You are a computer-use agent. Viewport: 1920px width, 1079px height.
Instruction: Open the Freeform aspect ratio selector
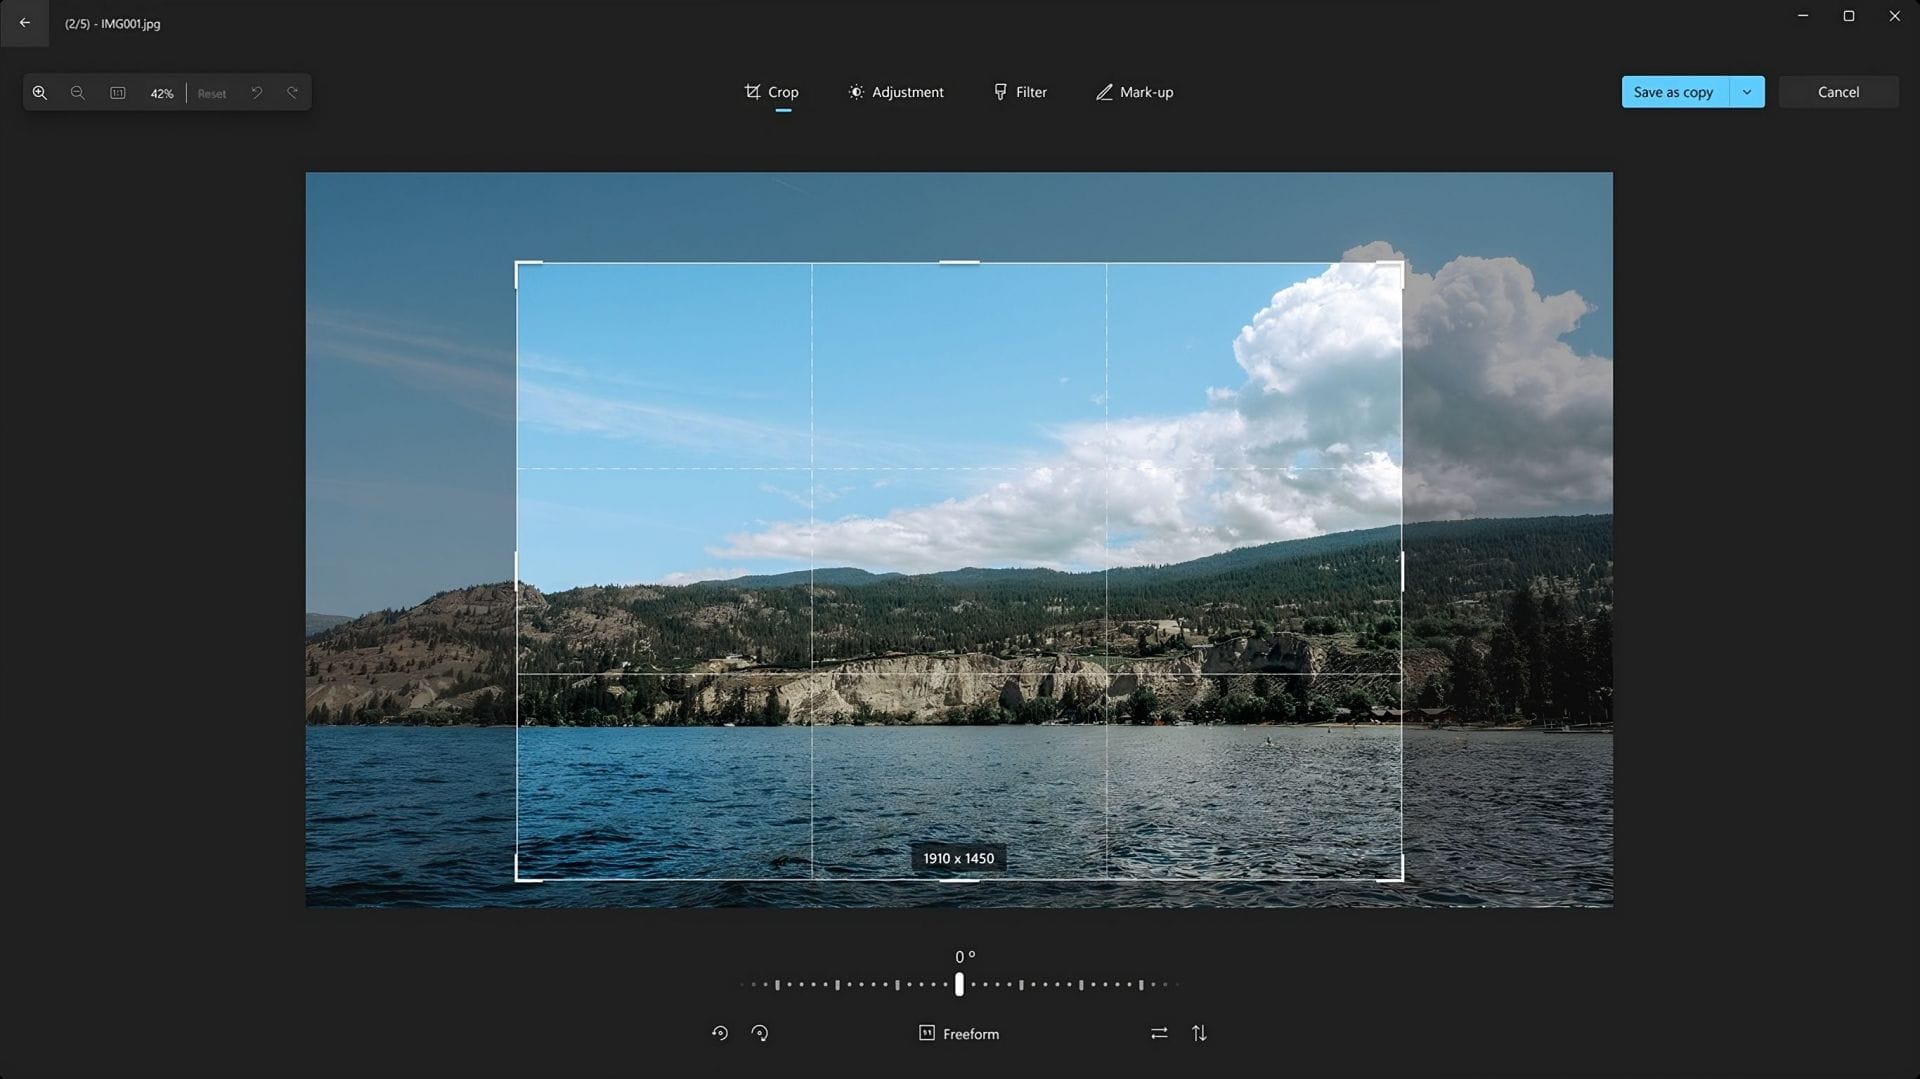(x=958, y=1033)
